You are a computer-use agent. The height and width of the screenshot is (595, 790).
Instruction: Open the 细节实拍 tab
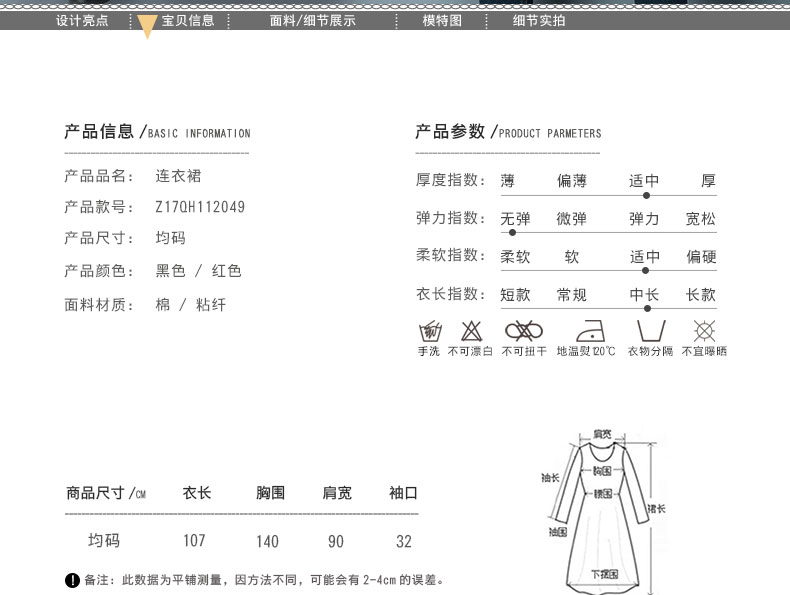tap(539, 20)
